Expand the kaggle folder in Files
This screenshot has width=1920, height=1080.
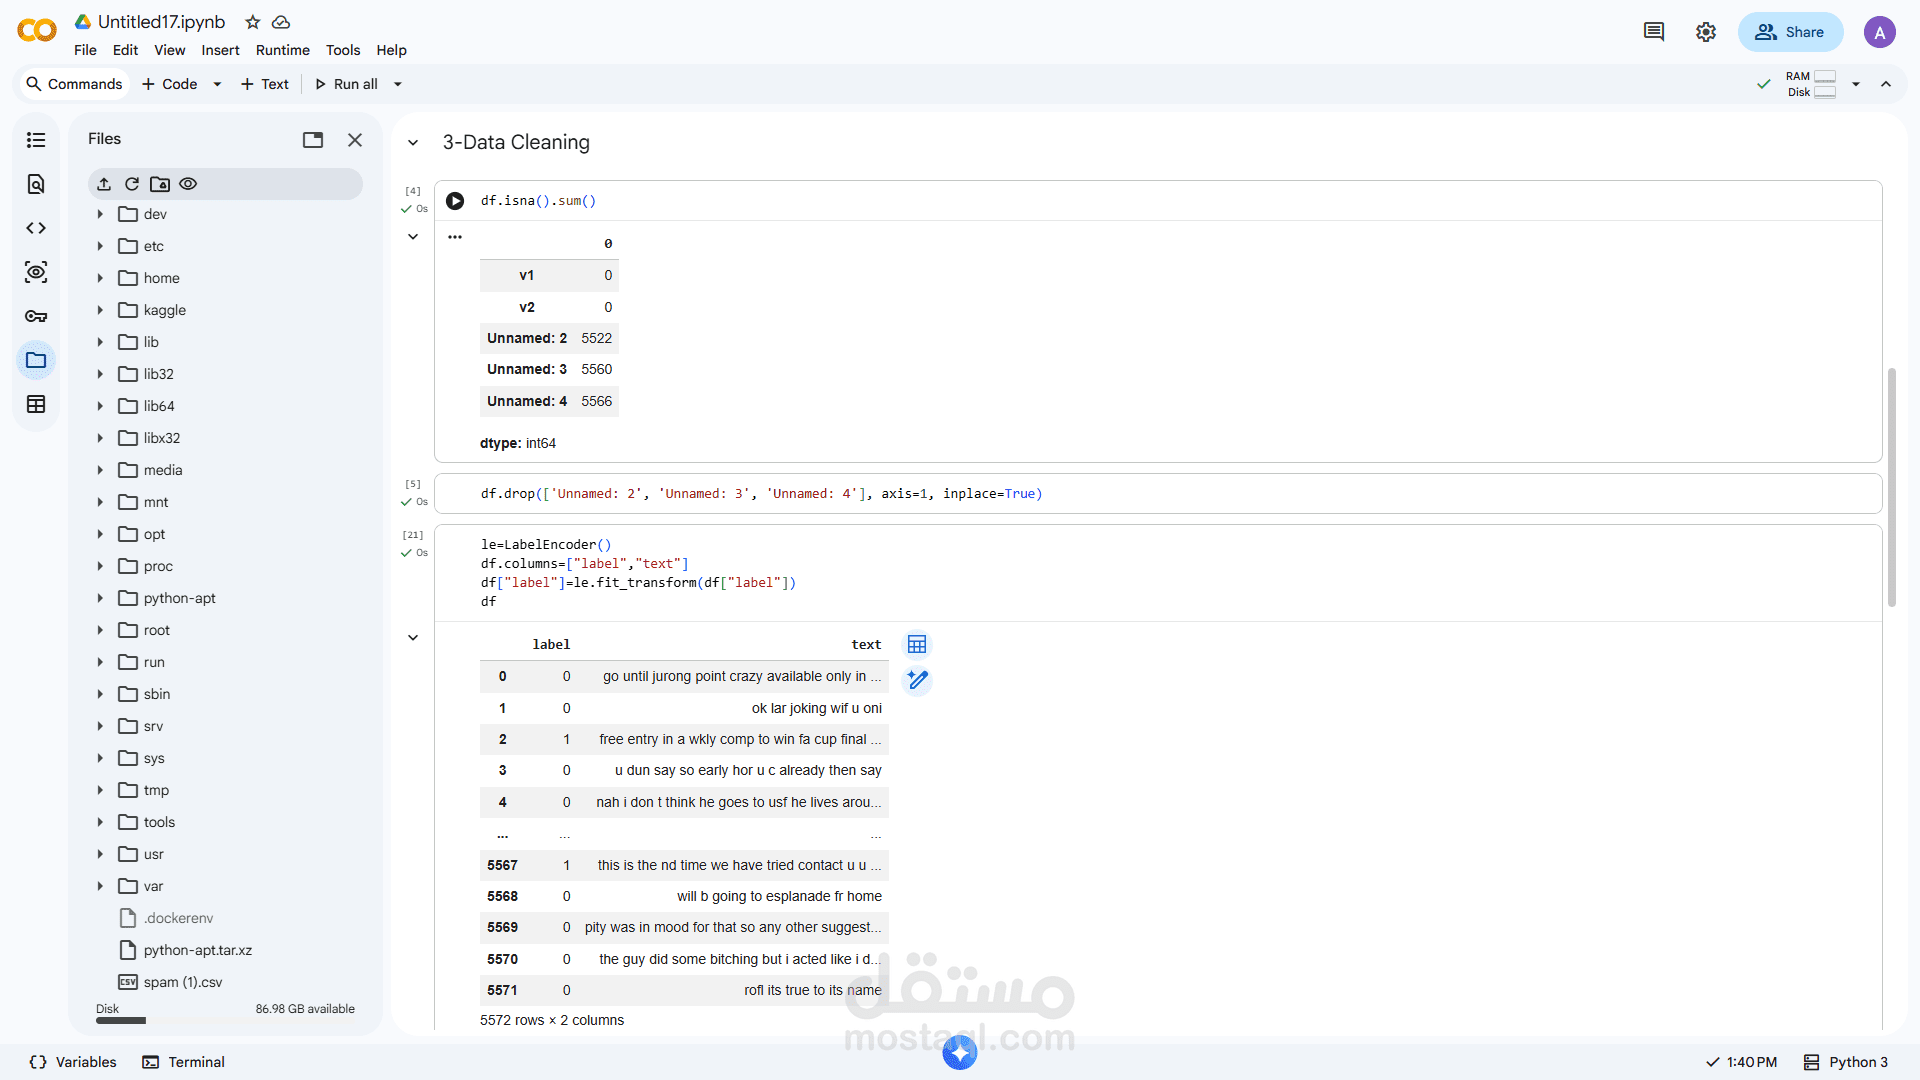coord(100,310)
